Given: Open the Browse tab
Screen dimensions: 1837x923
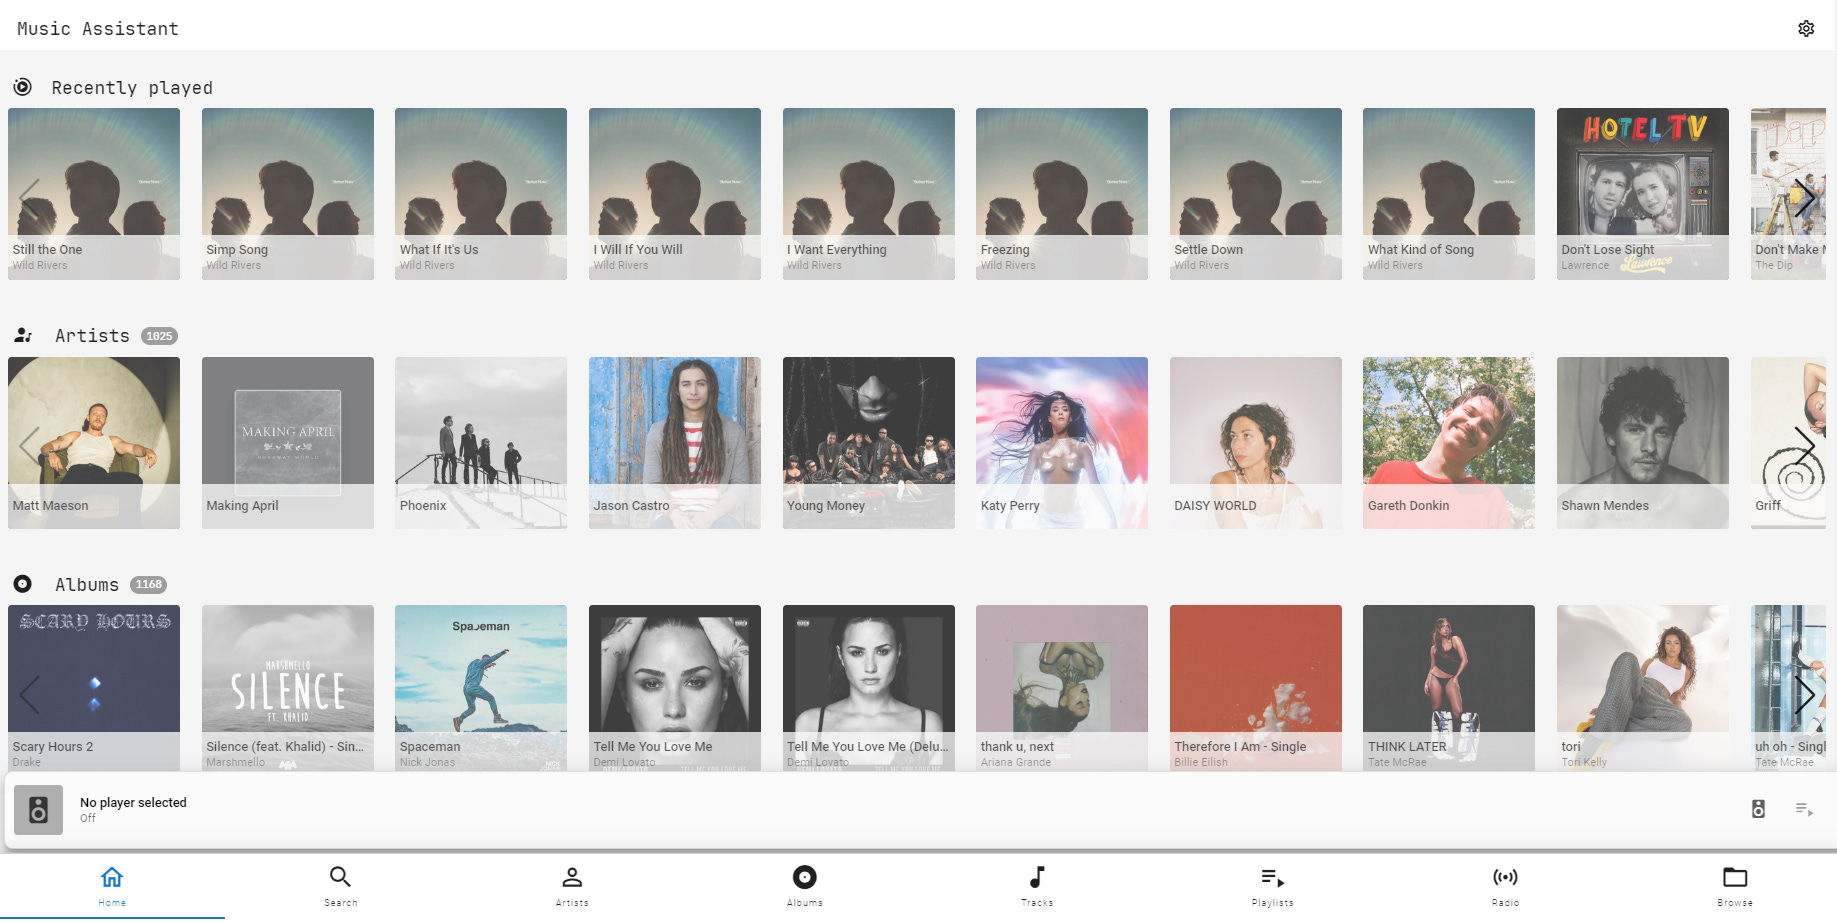Looking at the screenshot, I should coord(1735,885).
